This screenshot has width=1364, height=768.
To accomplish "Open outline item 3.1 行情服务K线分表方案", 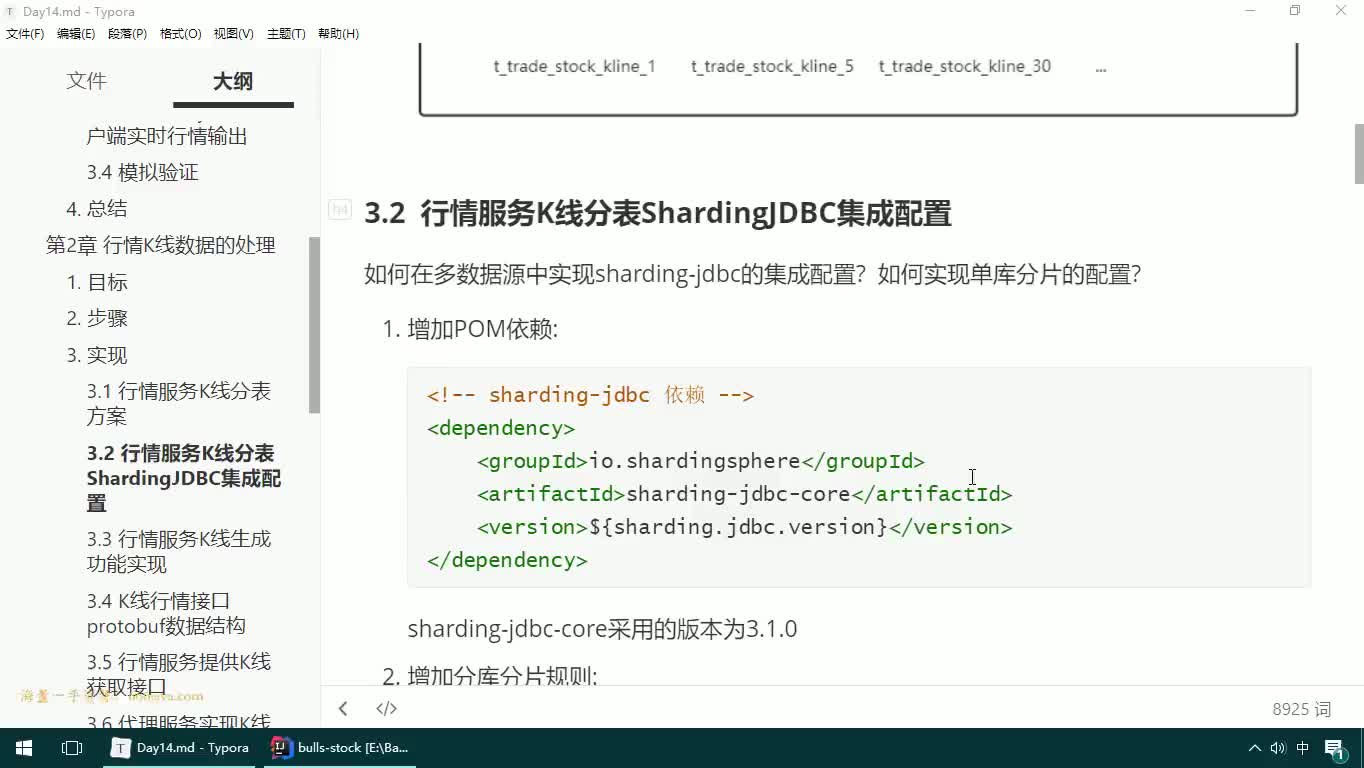I will (x=178, y=403).
